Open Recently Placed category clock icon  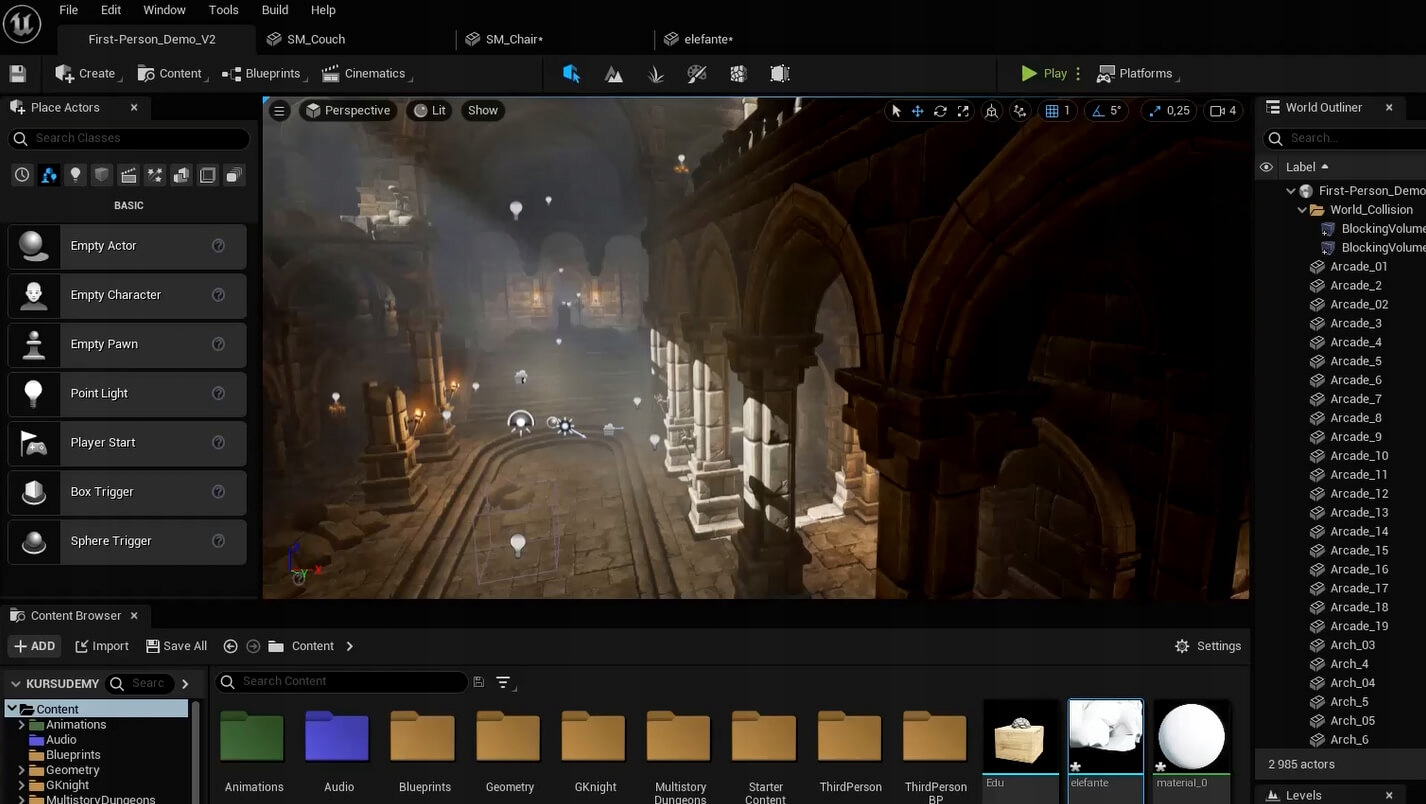click(22, 176)
